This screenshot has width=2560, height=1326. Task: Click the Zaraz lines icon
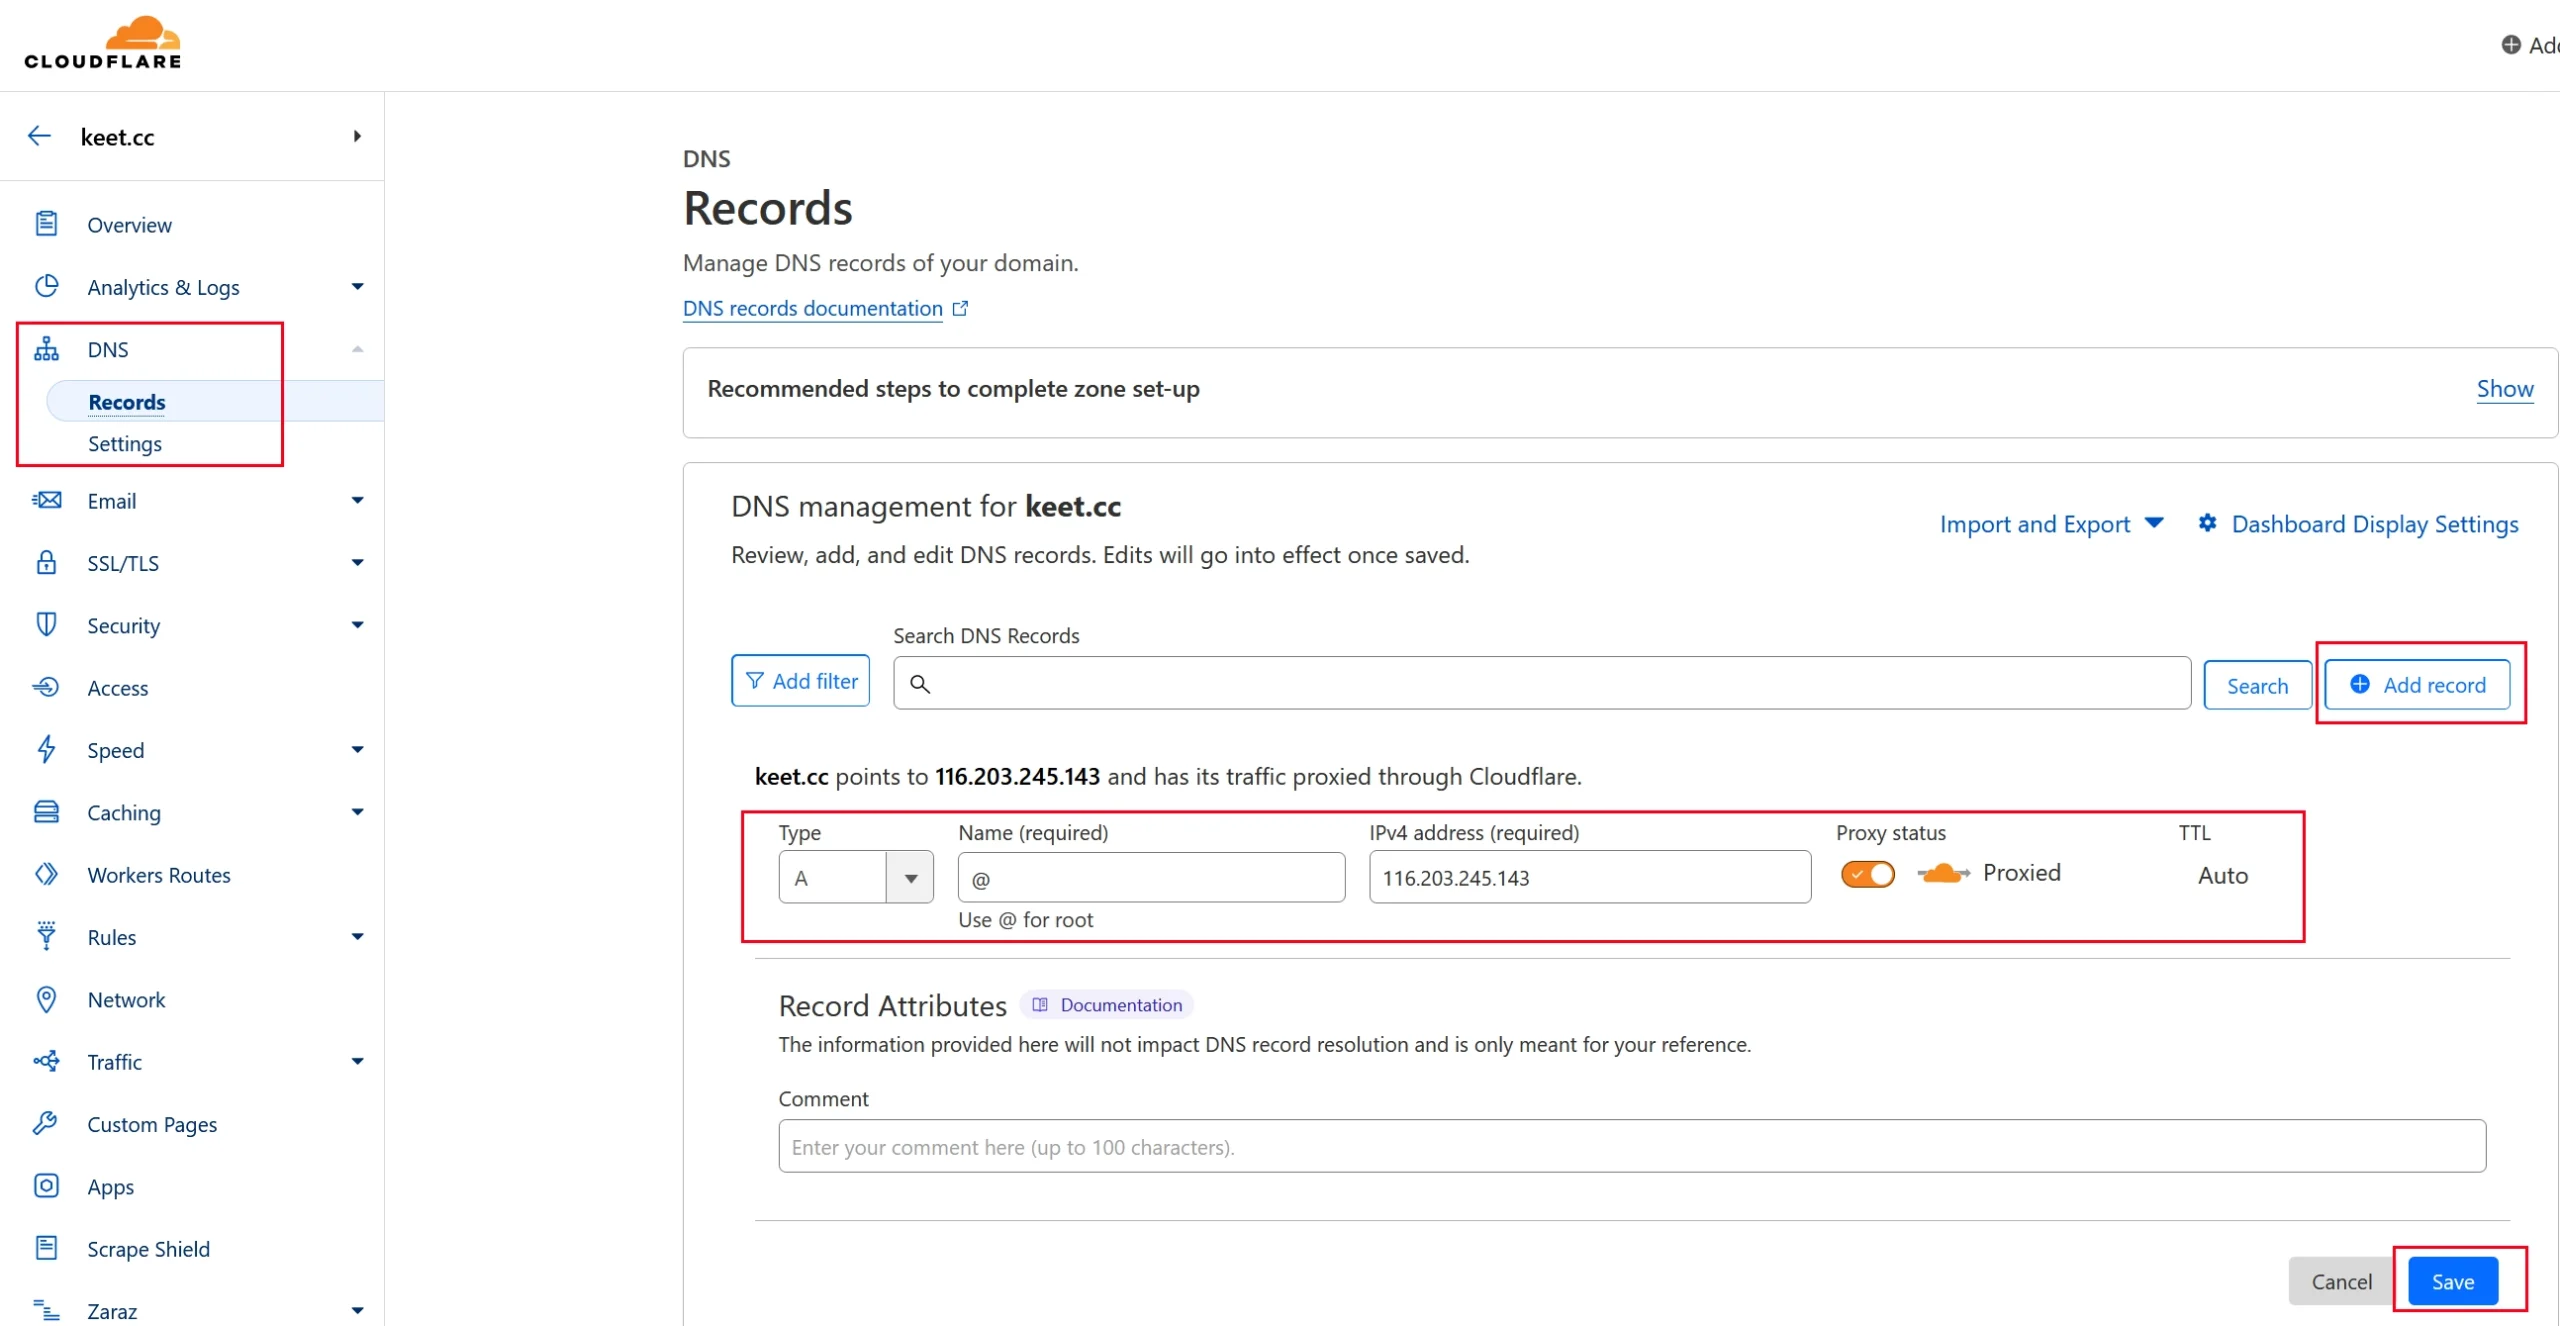[46, 1310]
